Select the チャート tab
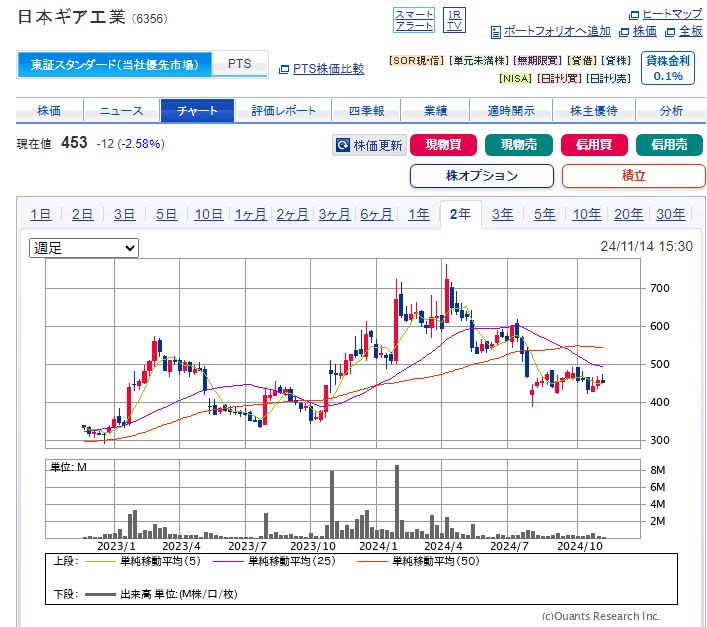This screenshot has height=627, width=707. [x=197, y=110]
